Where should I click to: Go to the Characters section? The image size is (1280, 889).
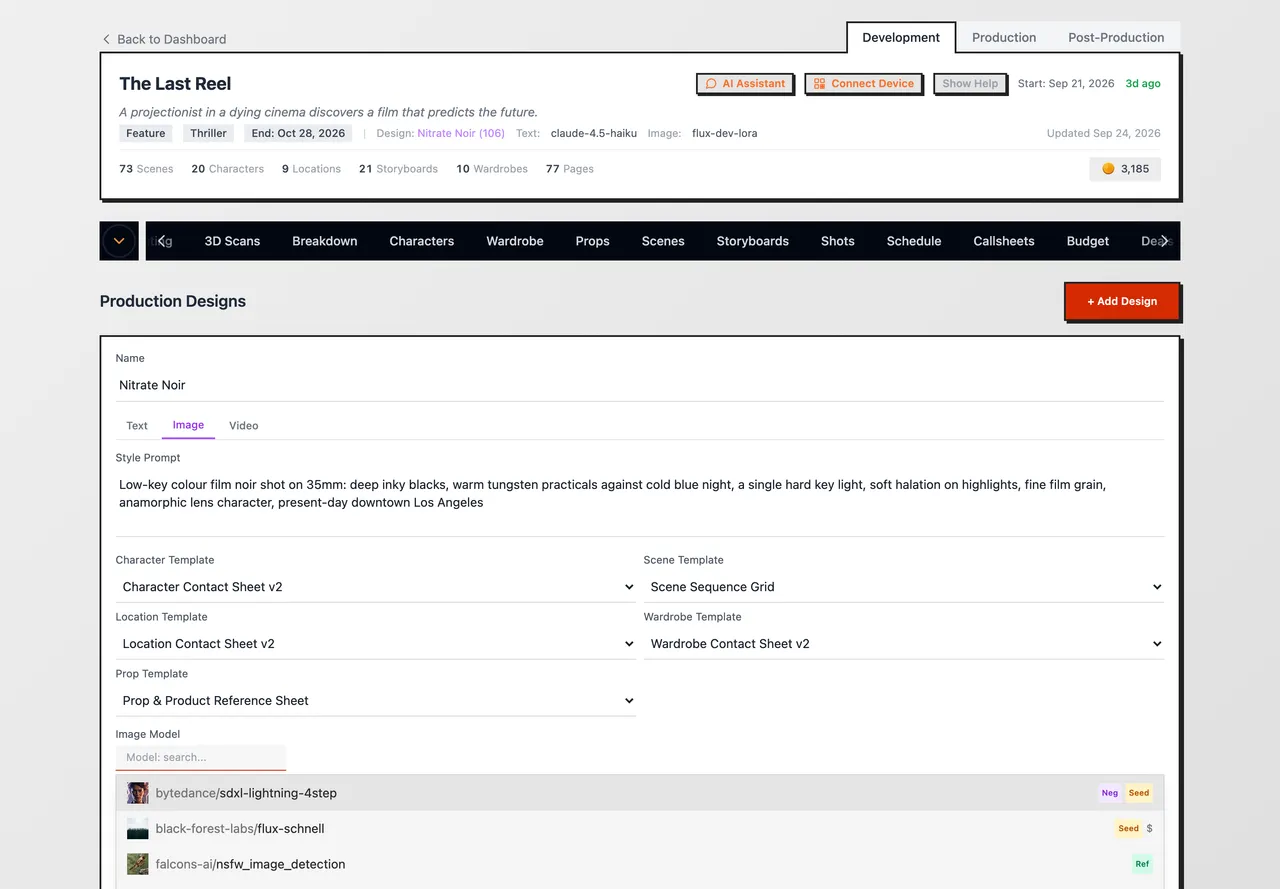coord(422,241)
